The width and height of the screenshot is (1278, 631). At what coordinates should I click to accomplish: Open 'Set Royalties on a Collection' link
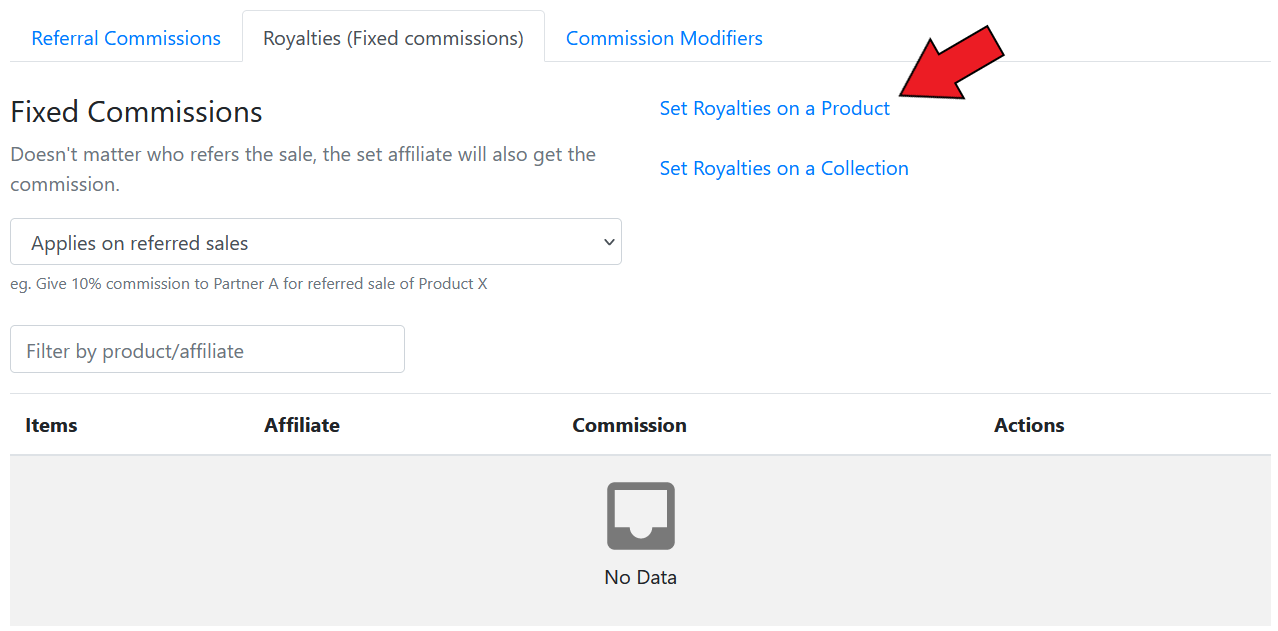pyautogui.click(x=784, y=168)
